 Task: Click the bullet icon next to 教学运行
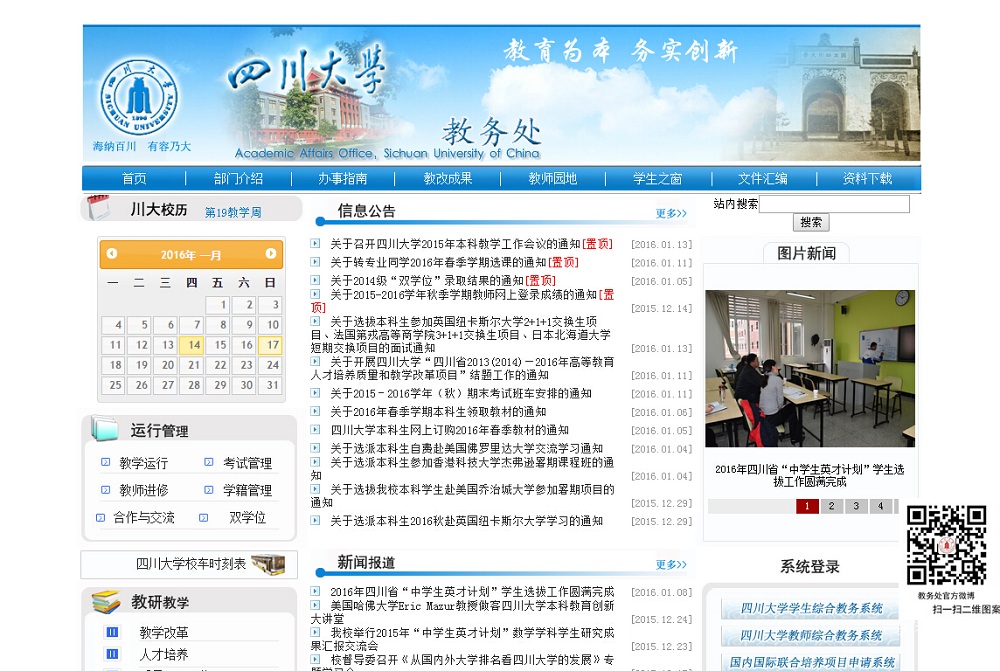click(x=105, y=462)
